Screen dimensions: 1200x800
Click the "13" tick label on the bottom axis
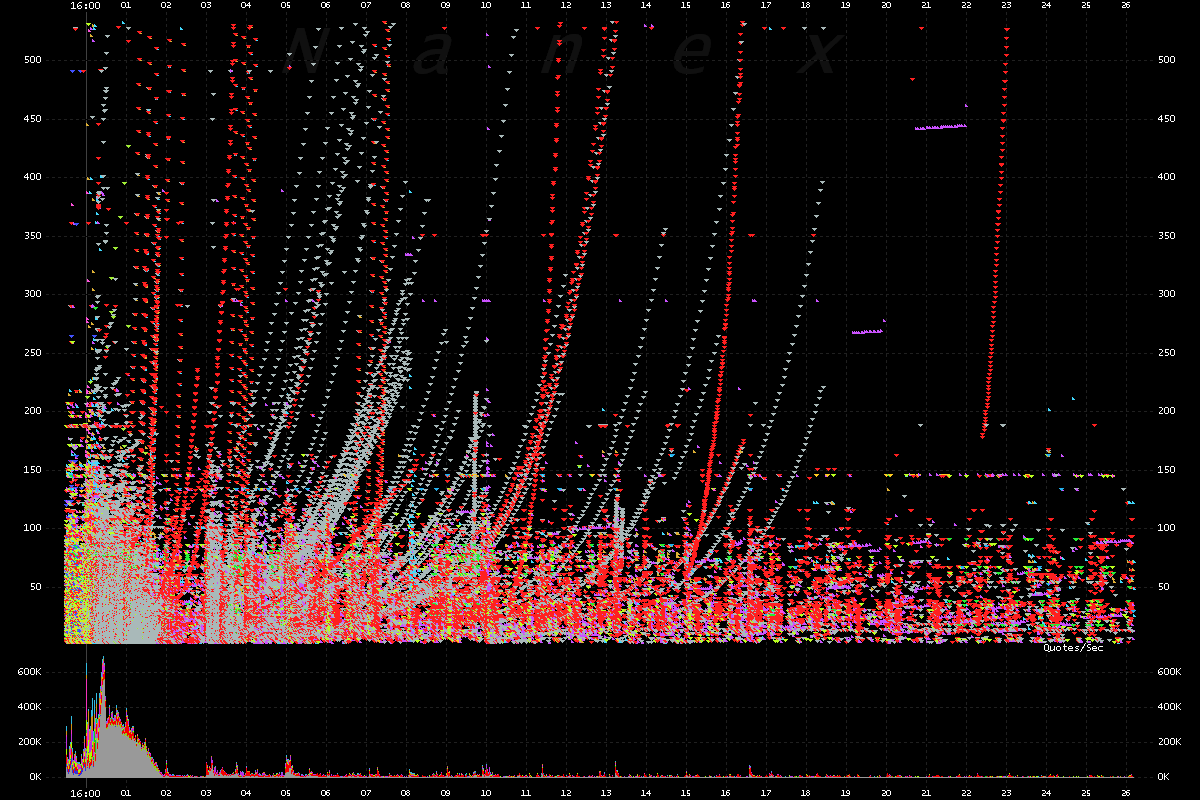[605, 793]
